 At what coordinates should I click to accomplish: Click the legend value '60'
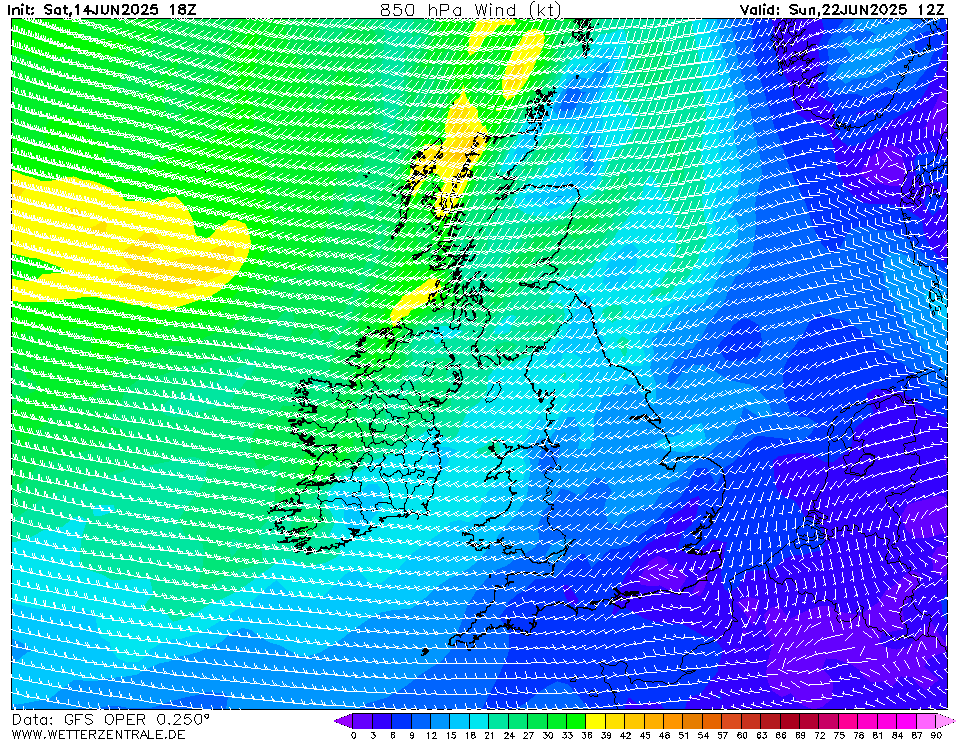point(742,735)
